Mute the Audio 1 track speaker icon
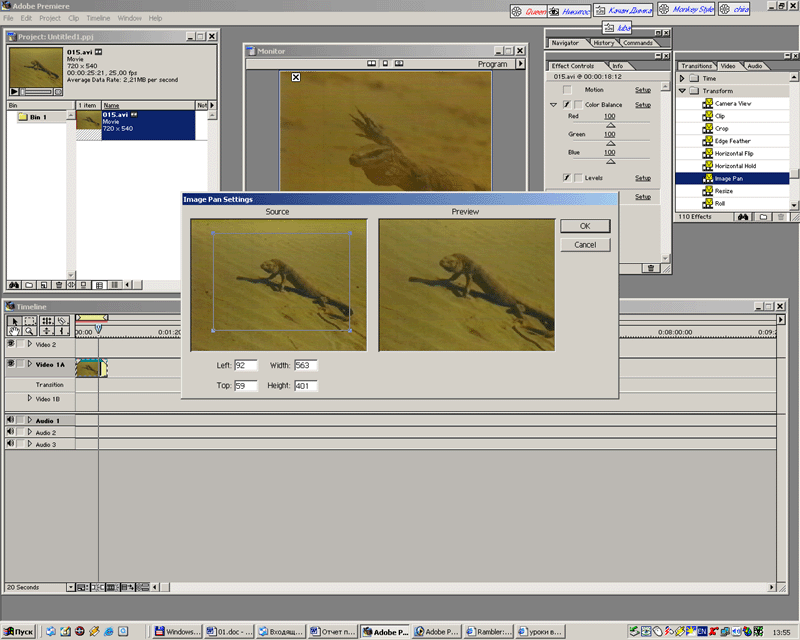This screenshot has width=800, height=640. 11,421
